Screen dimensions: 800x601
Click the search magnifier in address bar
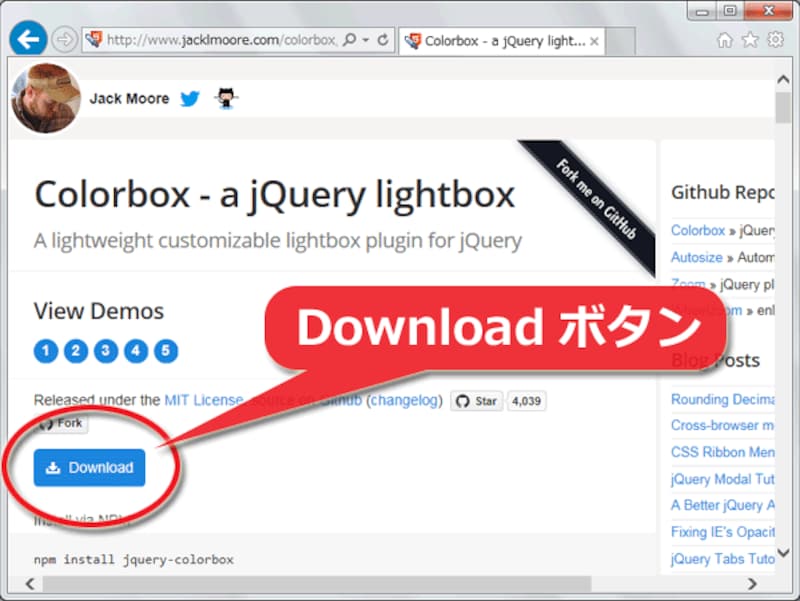pos(349,39)
